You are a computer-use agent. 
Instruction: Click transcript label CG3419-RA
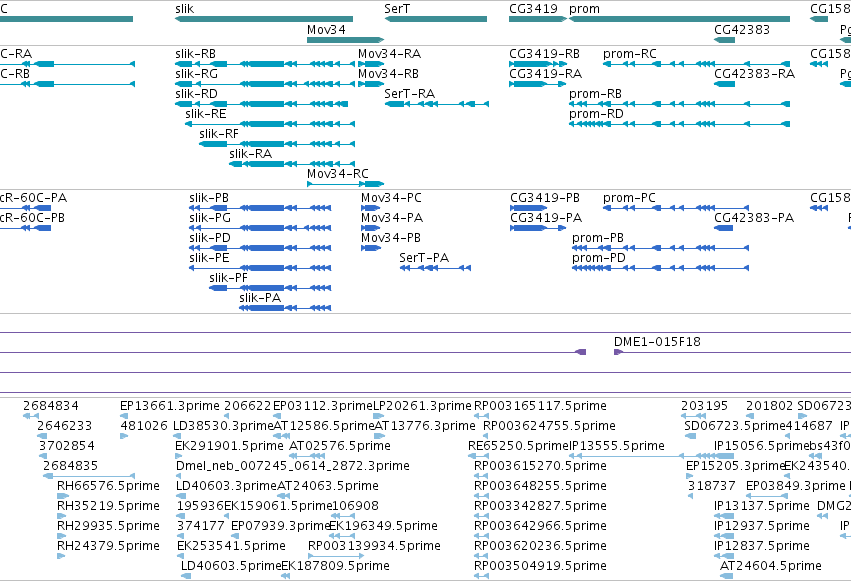(x=545, y=73)
